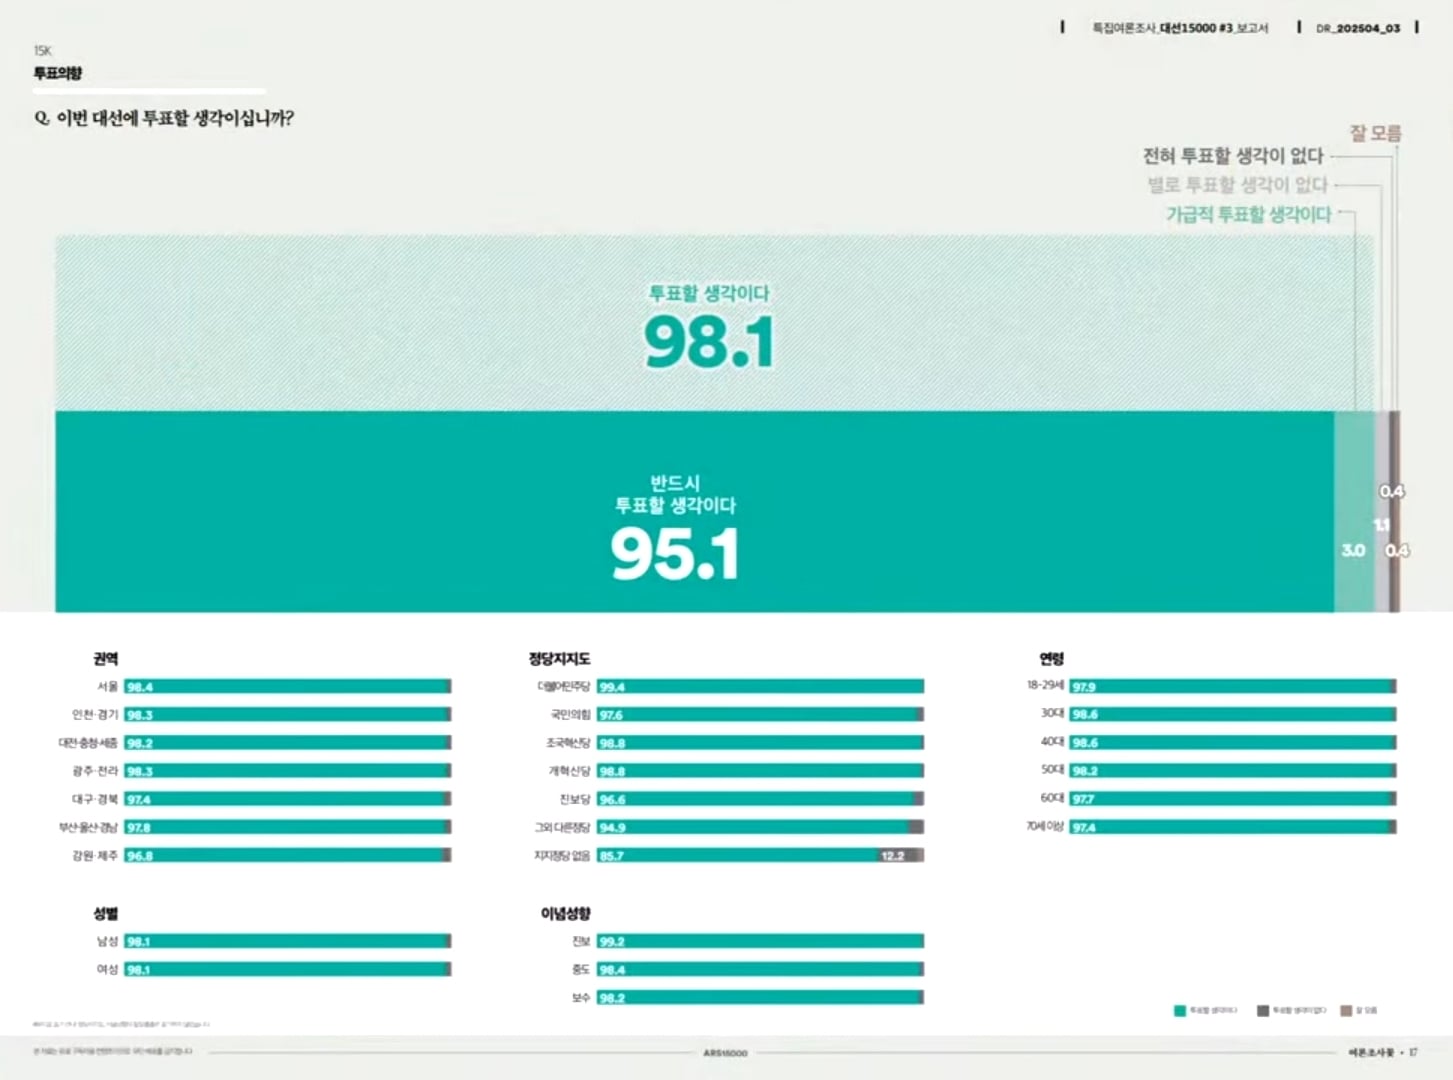
Task: Click the 광주·전라 bar showing 98.3
Action: (x=288, y=771)
